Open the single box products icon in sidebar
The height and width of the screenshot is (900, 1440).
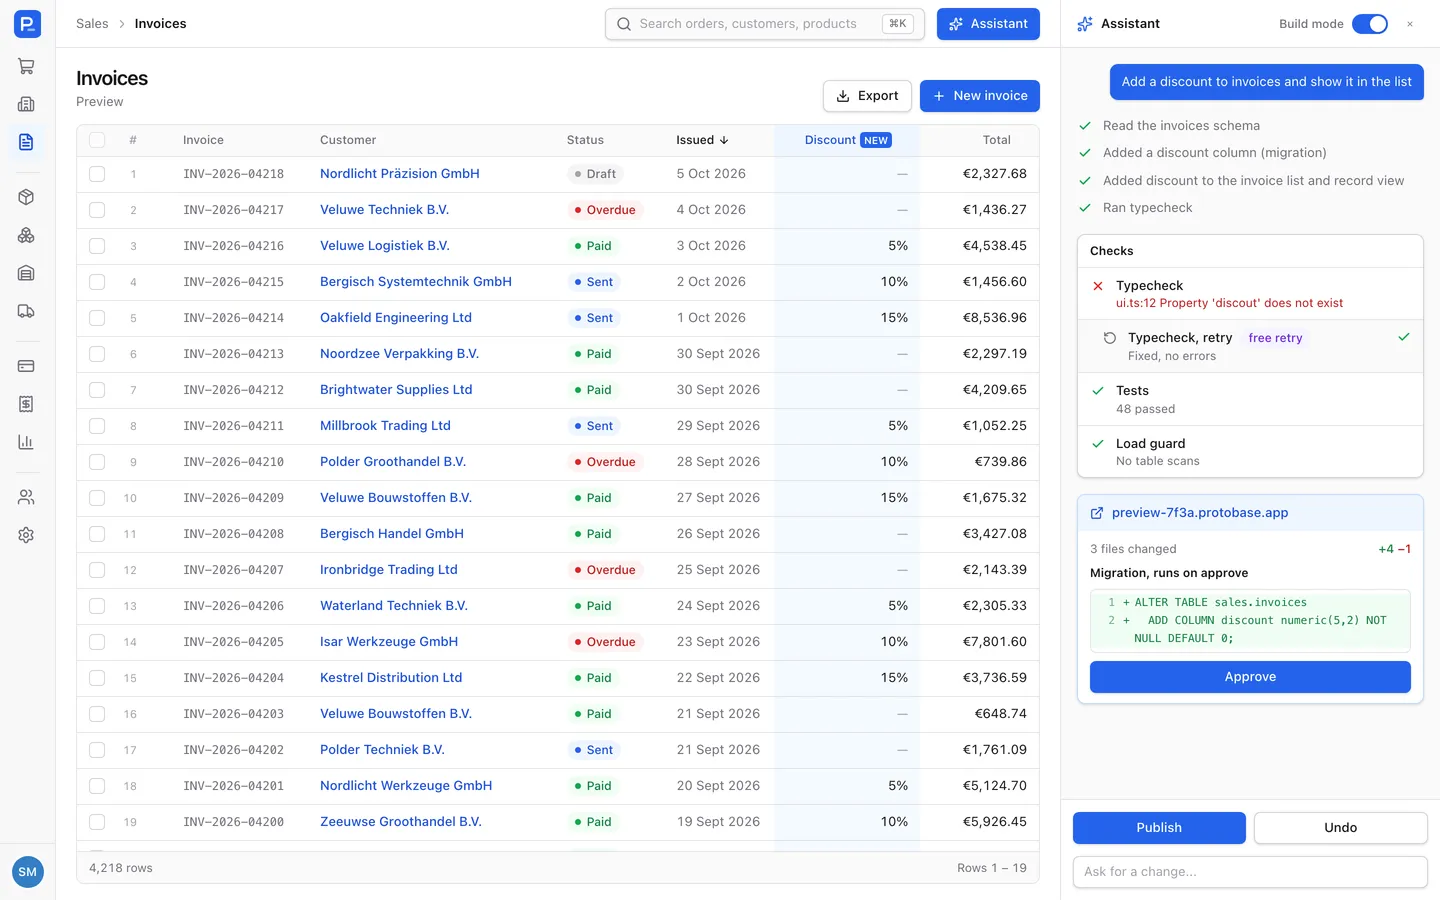point(27,197)
